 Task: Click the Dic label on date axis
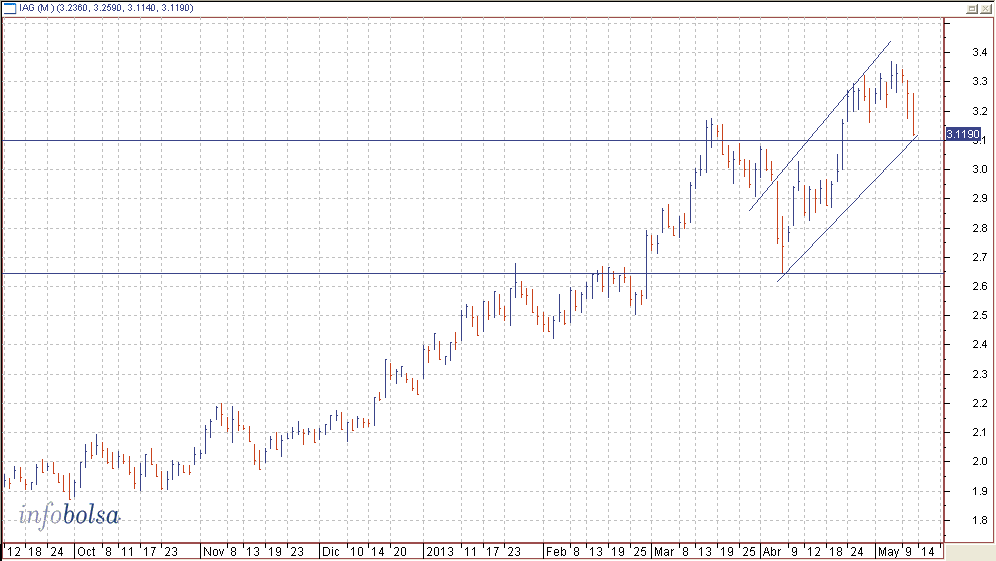[330, 551]
